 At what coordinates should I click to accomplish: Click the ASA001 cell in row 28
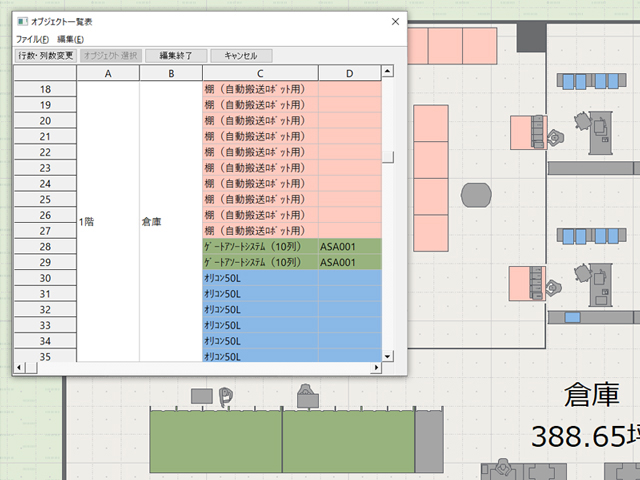349,246
